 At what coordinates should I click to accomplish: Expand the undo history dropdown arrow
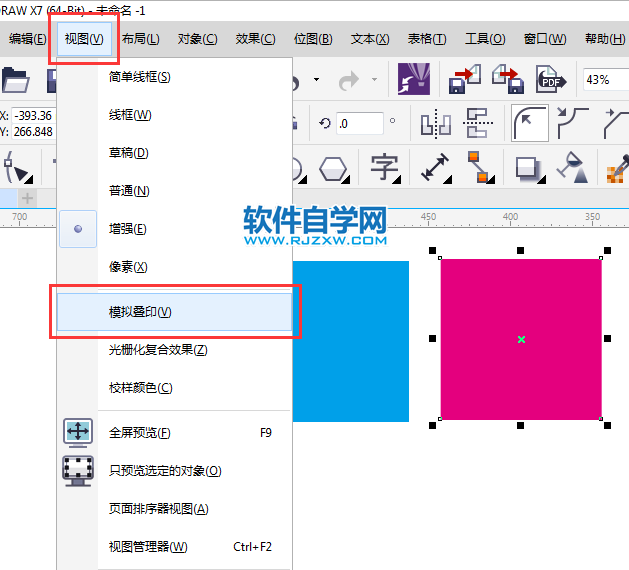point(317,79)
